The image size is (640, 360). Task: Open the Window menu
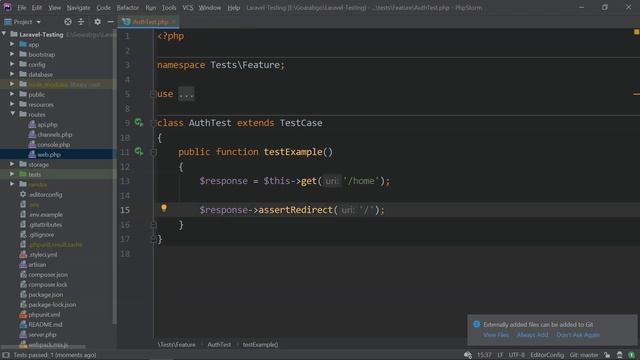click(210, 7)
